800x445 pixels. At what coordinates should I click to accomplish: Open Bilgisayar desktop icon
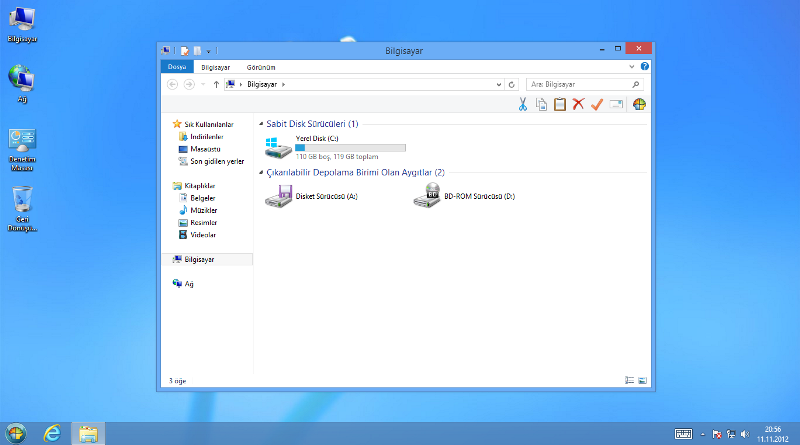[22, 24]
